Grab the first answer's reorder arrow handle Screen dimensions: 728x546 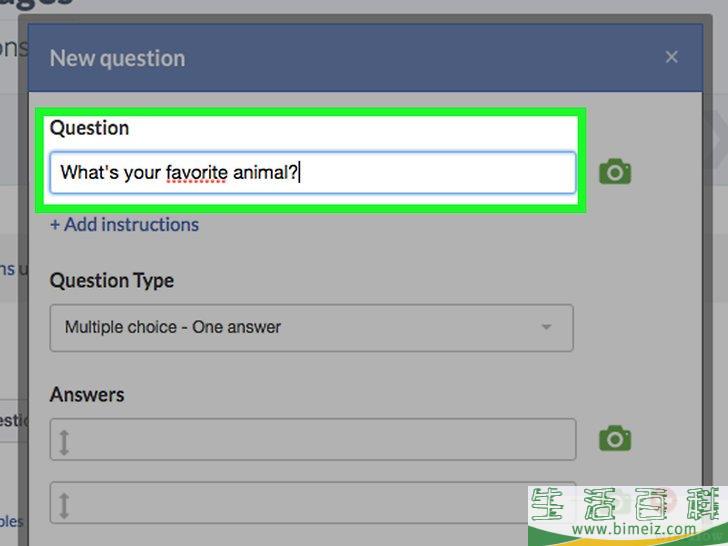pos(64,442)
